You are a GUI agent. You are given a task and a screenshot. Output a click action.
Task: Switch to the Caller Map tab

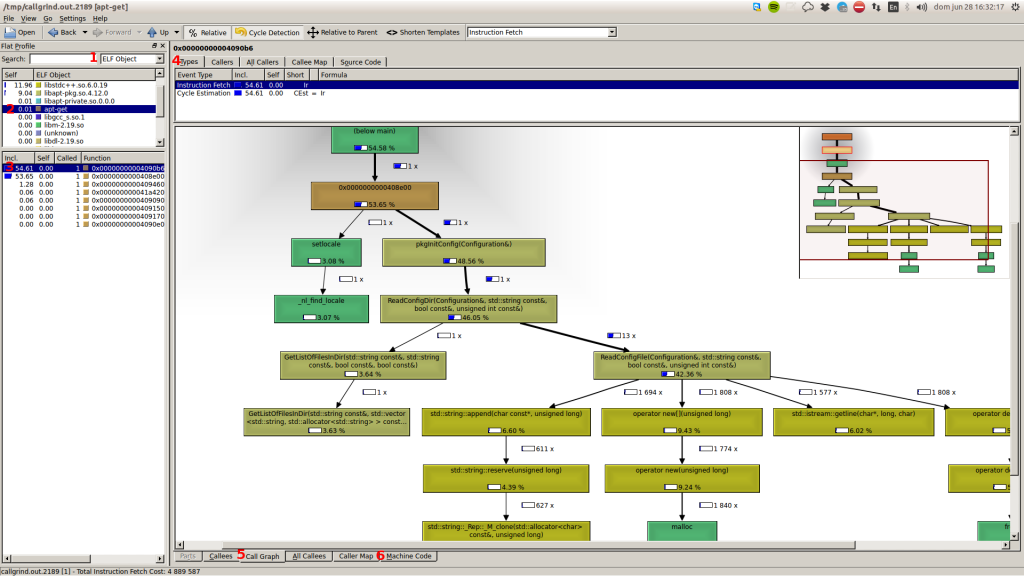[x=356, y=556]
